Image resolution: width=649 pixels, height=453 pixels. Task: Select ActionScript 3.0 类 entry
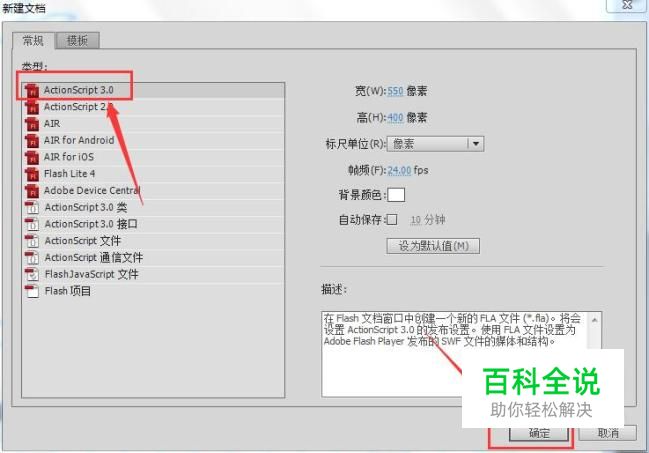(x=153, y=207)
